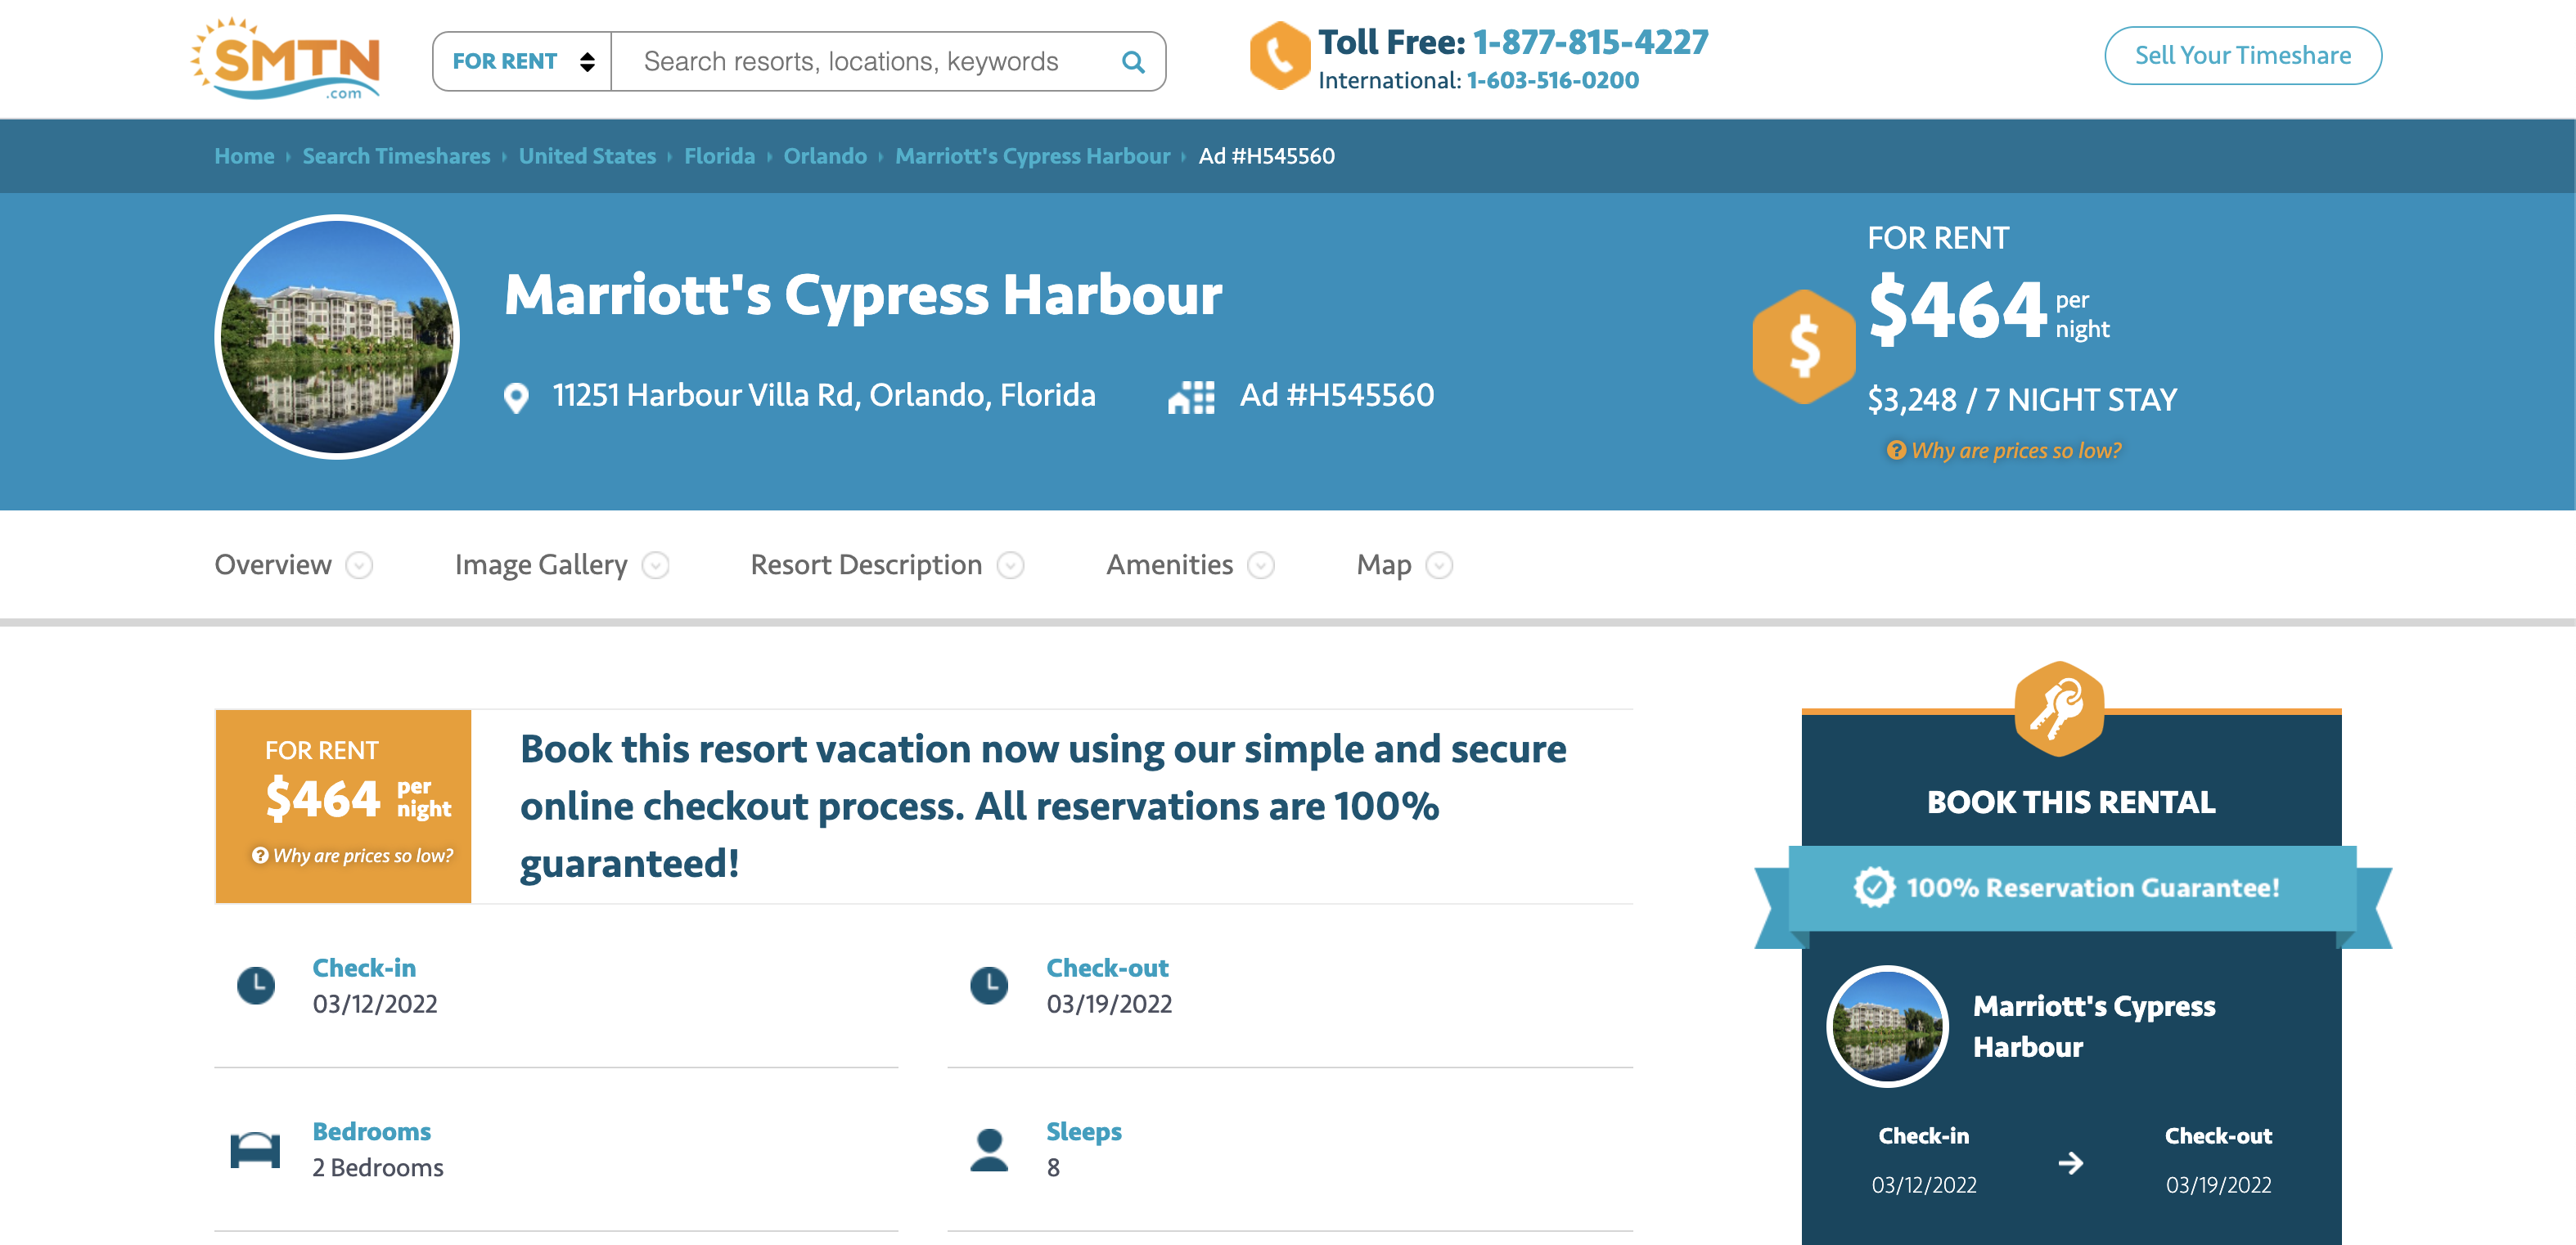Image resolution: width=2576 pixels, height=1245 pixels.
Task: Click the Bedrooms bed icon
Action: pos(255,1150)
